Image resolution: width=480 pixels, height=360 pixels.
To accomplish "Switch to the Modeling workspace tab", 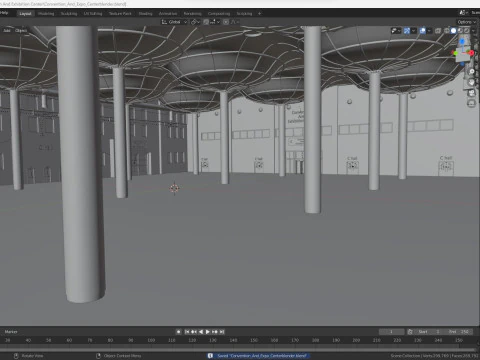I will tap(46, 14).
